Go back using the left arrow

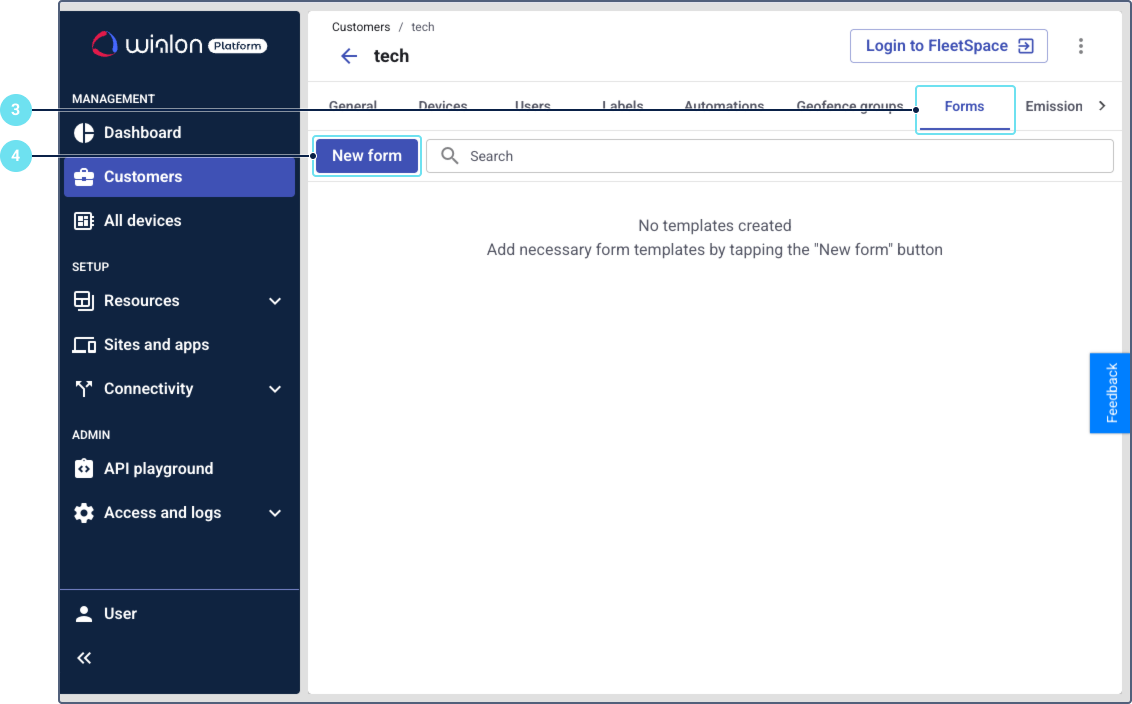click(349, 56)
